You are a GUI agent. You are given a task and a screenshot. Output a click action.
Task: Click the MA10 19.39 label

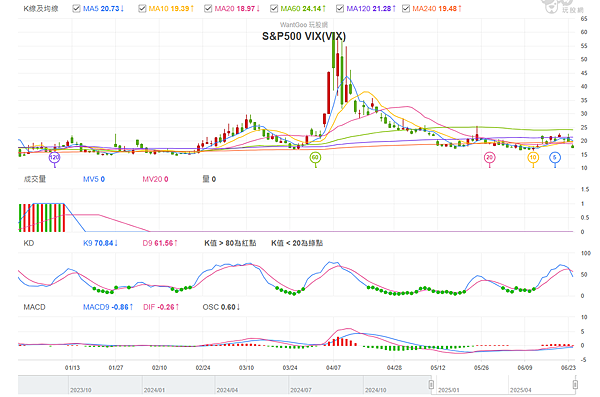tap(171, 8)
